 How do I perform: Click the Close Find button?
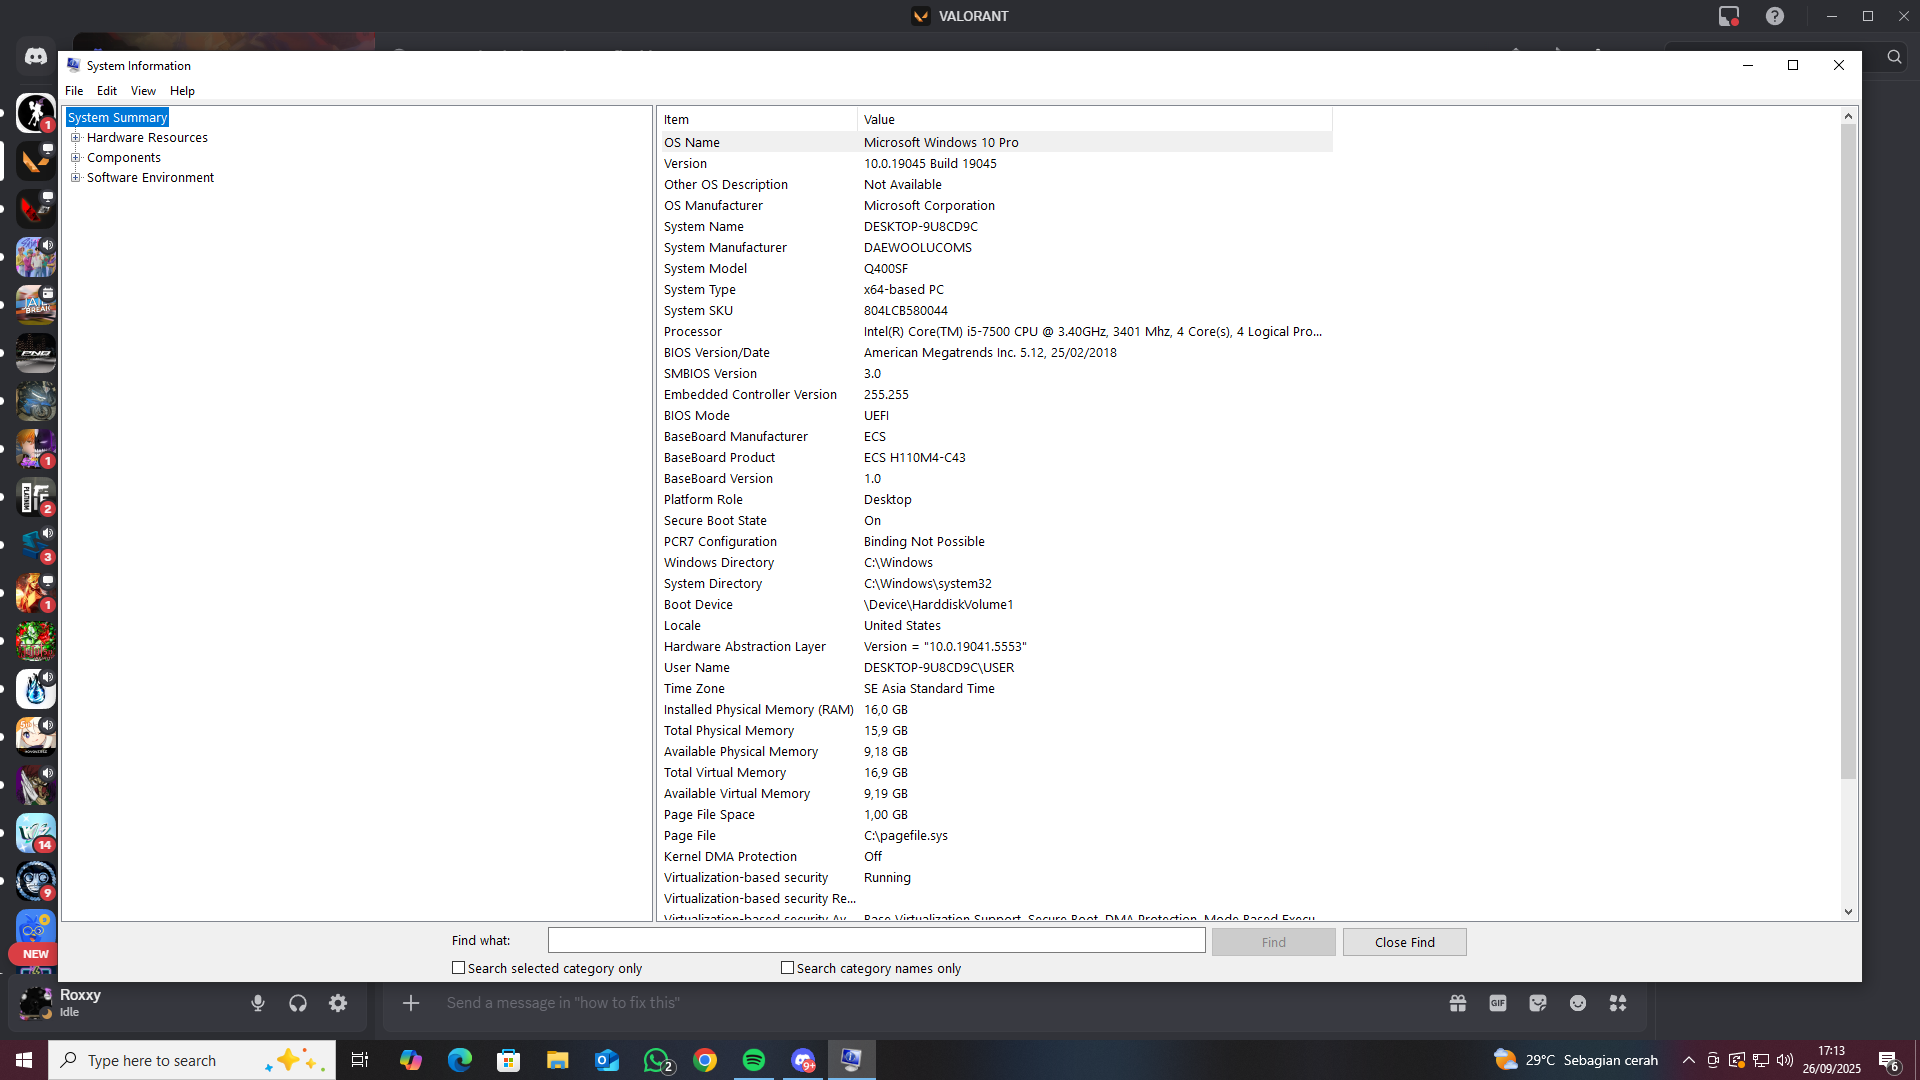[x=1404, y=942]
